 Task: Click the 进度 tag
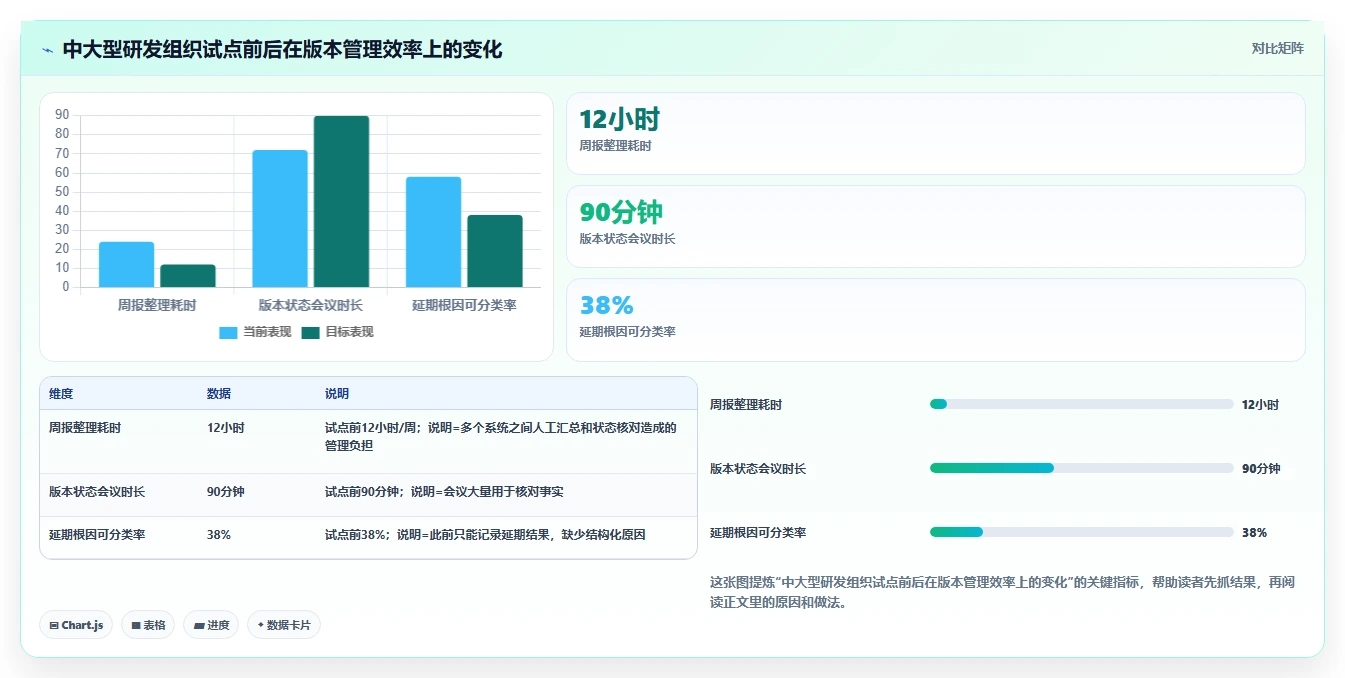click(x=211, y=625)
